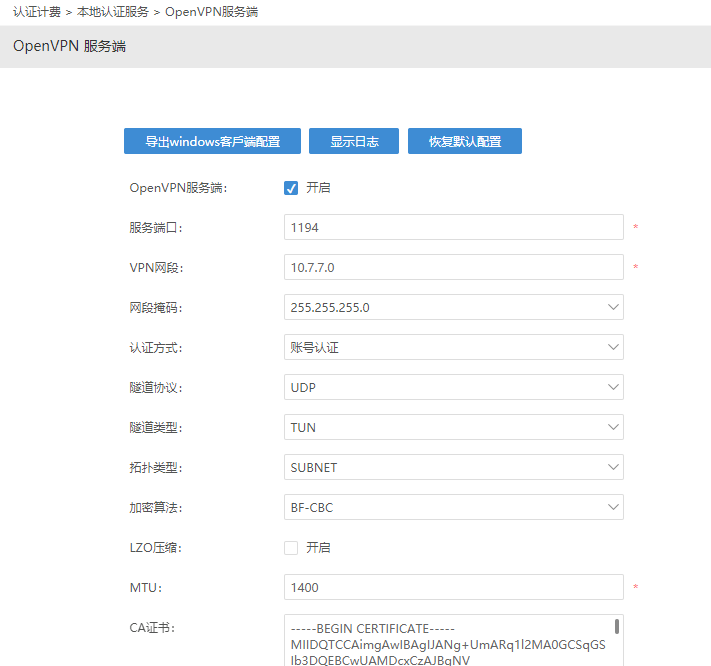Go to 认证计费 breadcrumb

point(37,12)
